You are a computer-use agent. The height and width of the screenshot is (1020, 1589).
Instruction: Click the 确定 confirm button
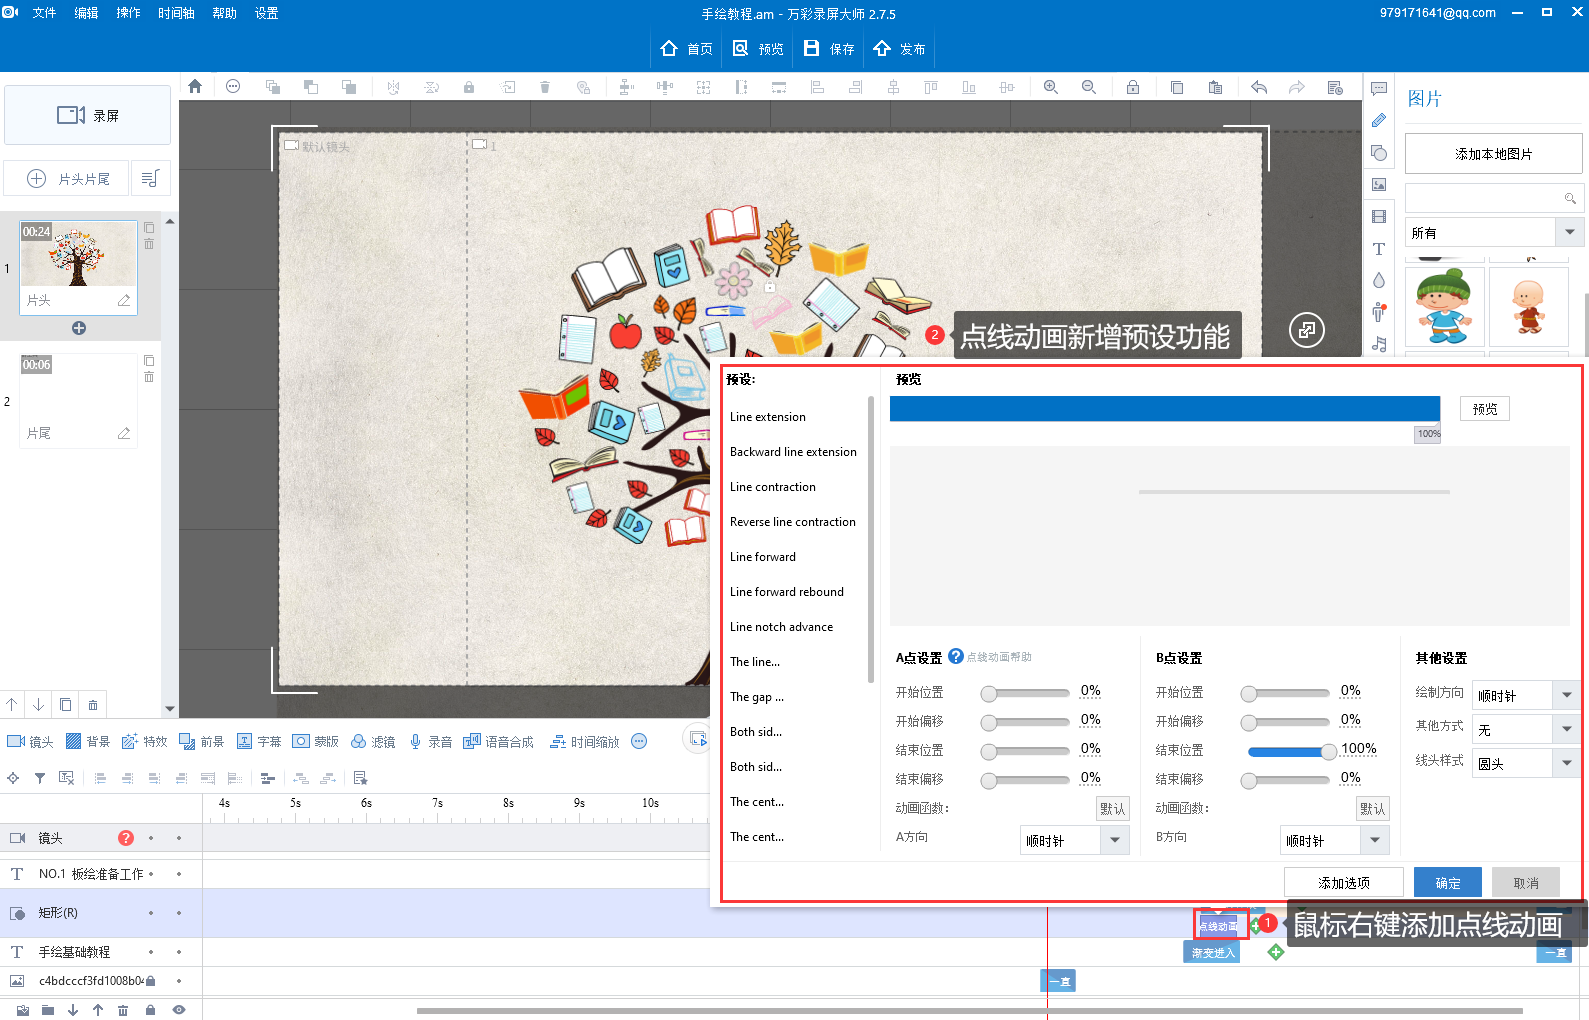tap(1448, 882)
